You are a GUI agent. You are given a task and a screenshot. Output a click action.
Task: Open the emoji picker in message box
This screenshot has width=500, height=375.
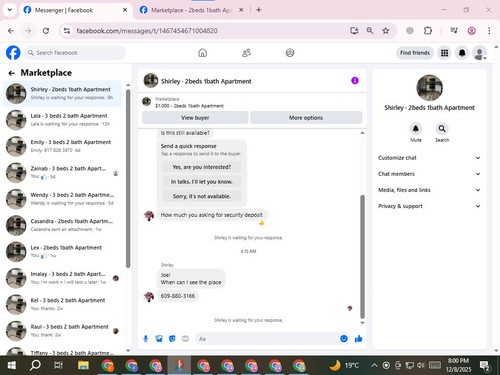point(344,339)
